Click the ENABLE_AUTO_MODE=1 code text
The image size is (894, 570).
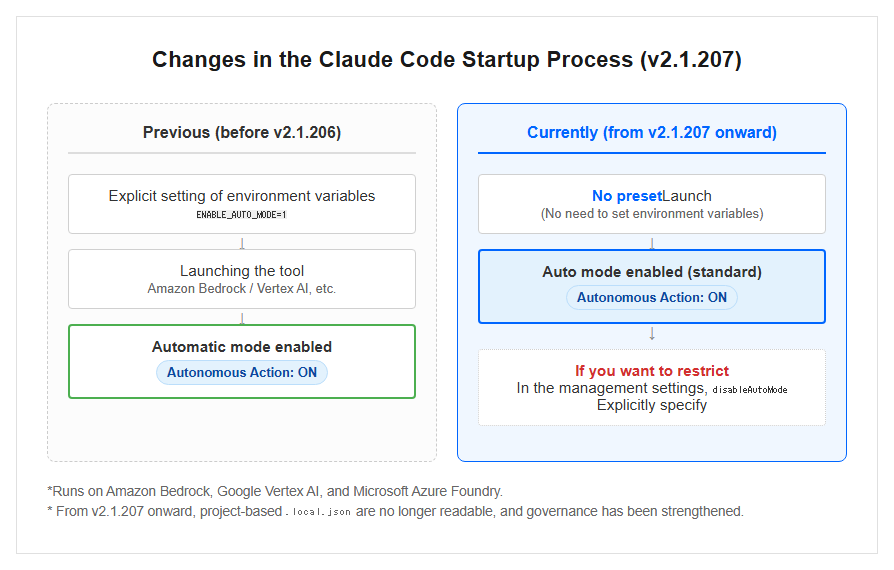click(x=241, y=215)
